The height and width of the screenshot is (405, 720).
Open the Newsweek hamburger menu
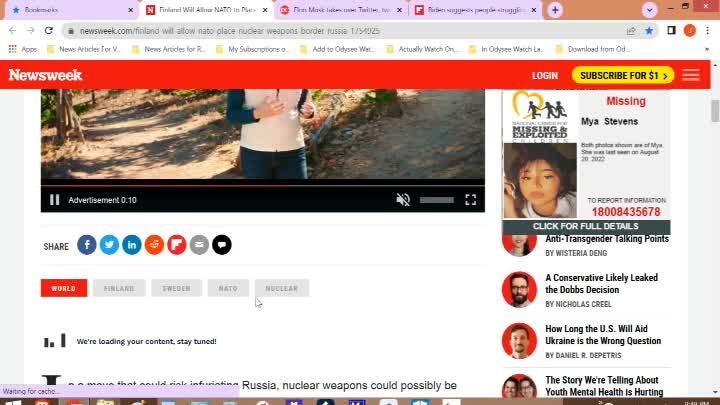691,75
